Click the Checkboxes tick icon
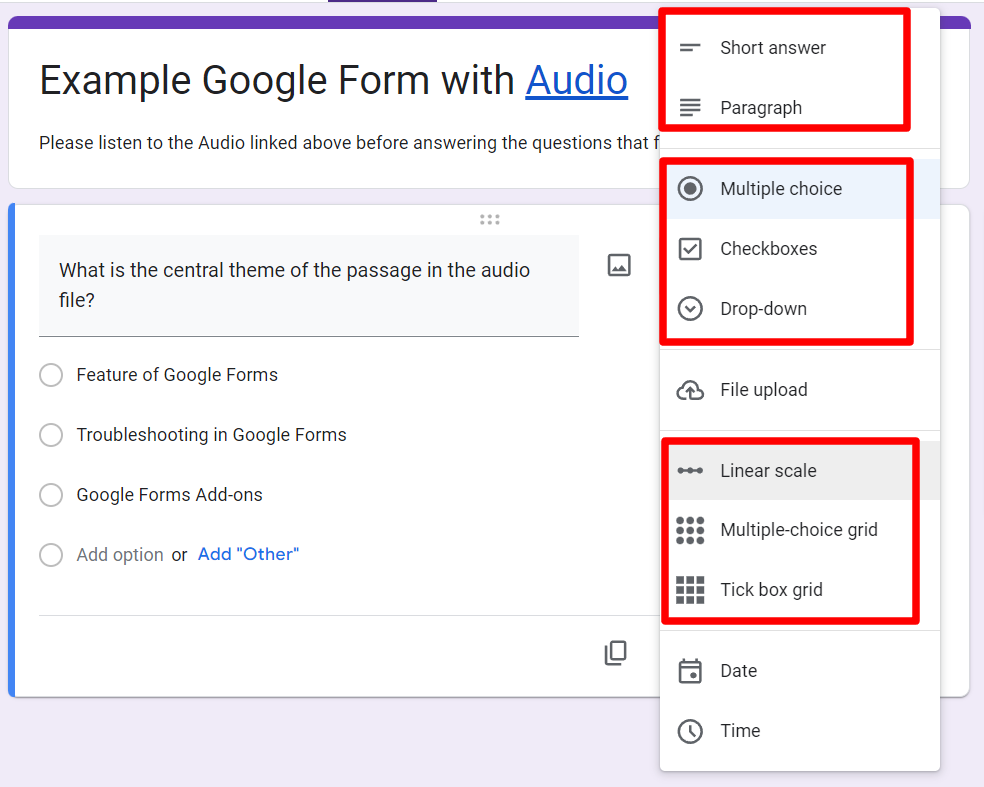The width and height of the screenshot is (984, 787). (690, 249)
